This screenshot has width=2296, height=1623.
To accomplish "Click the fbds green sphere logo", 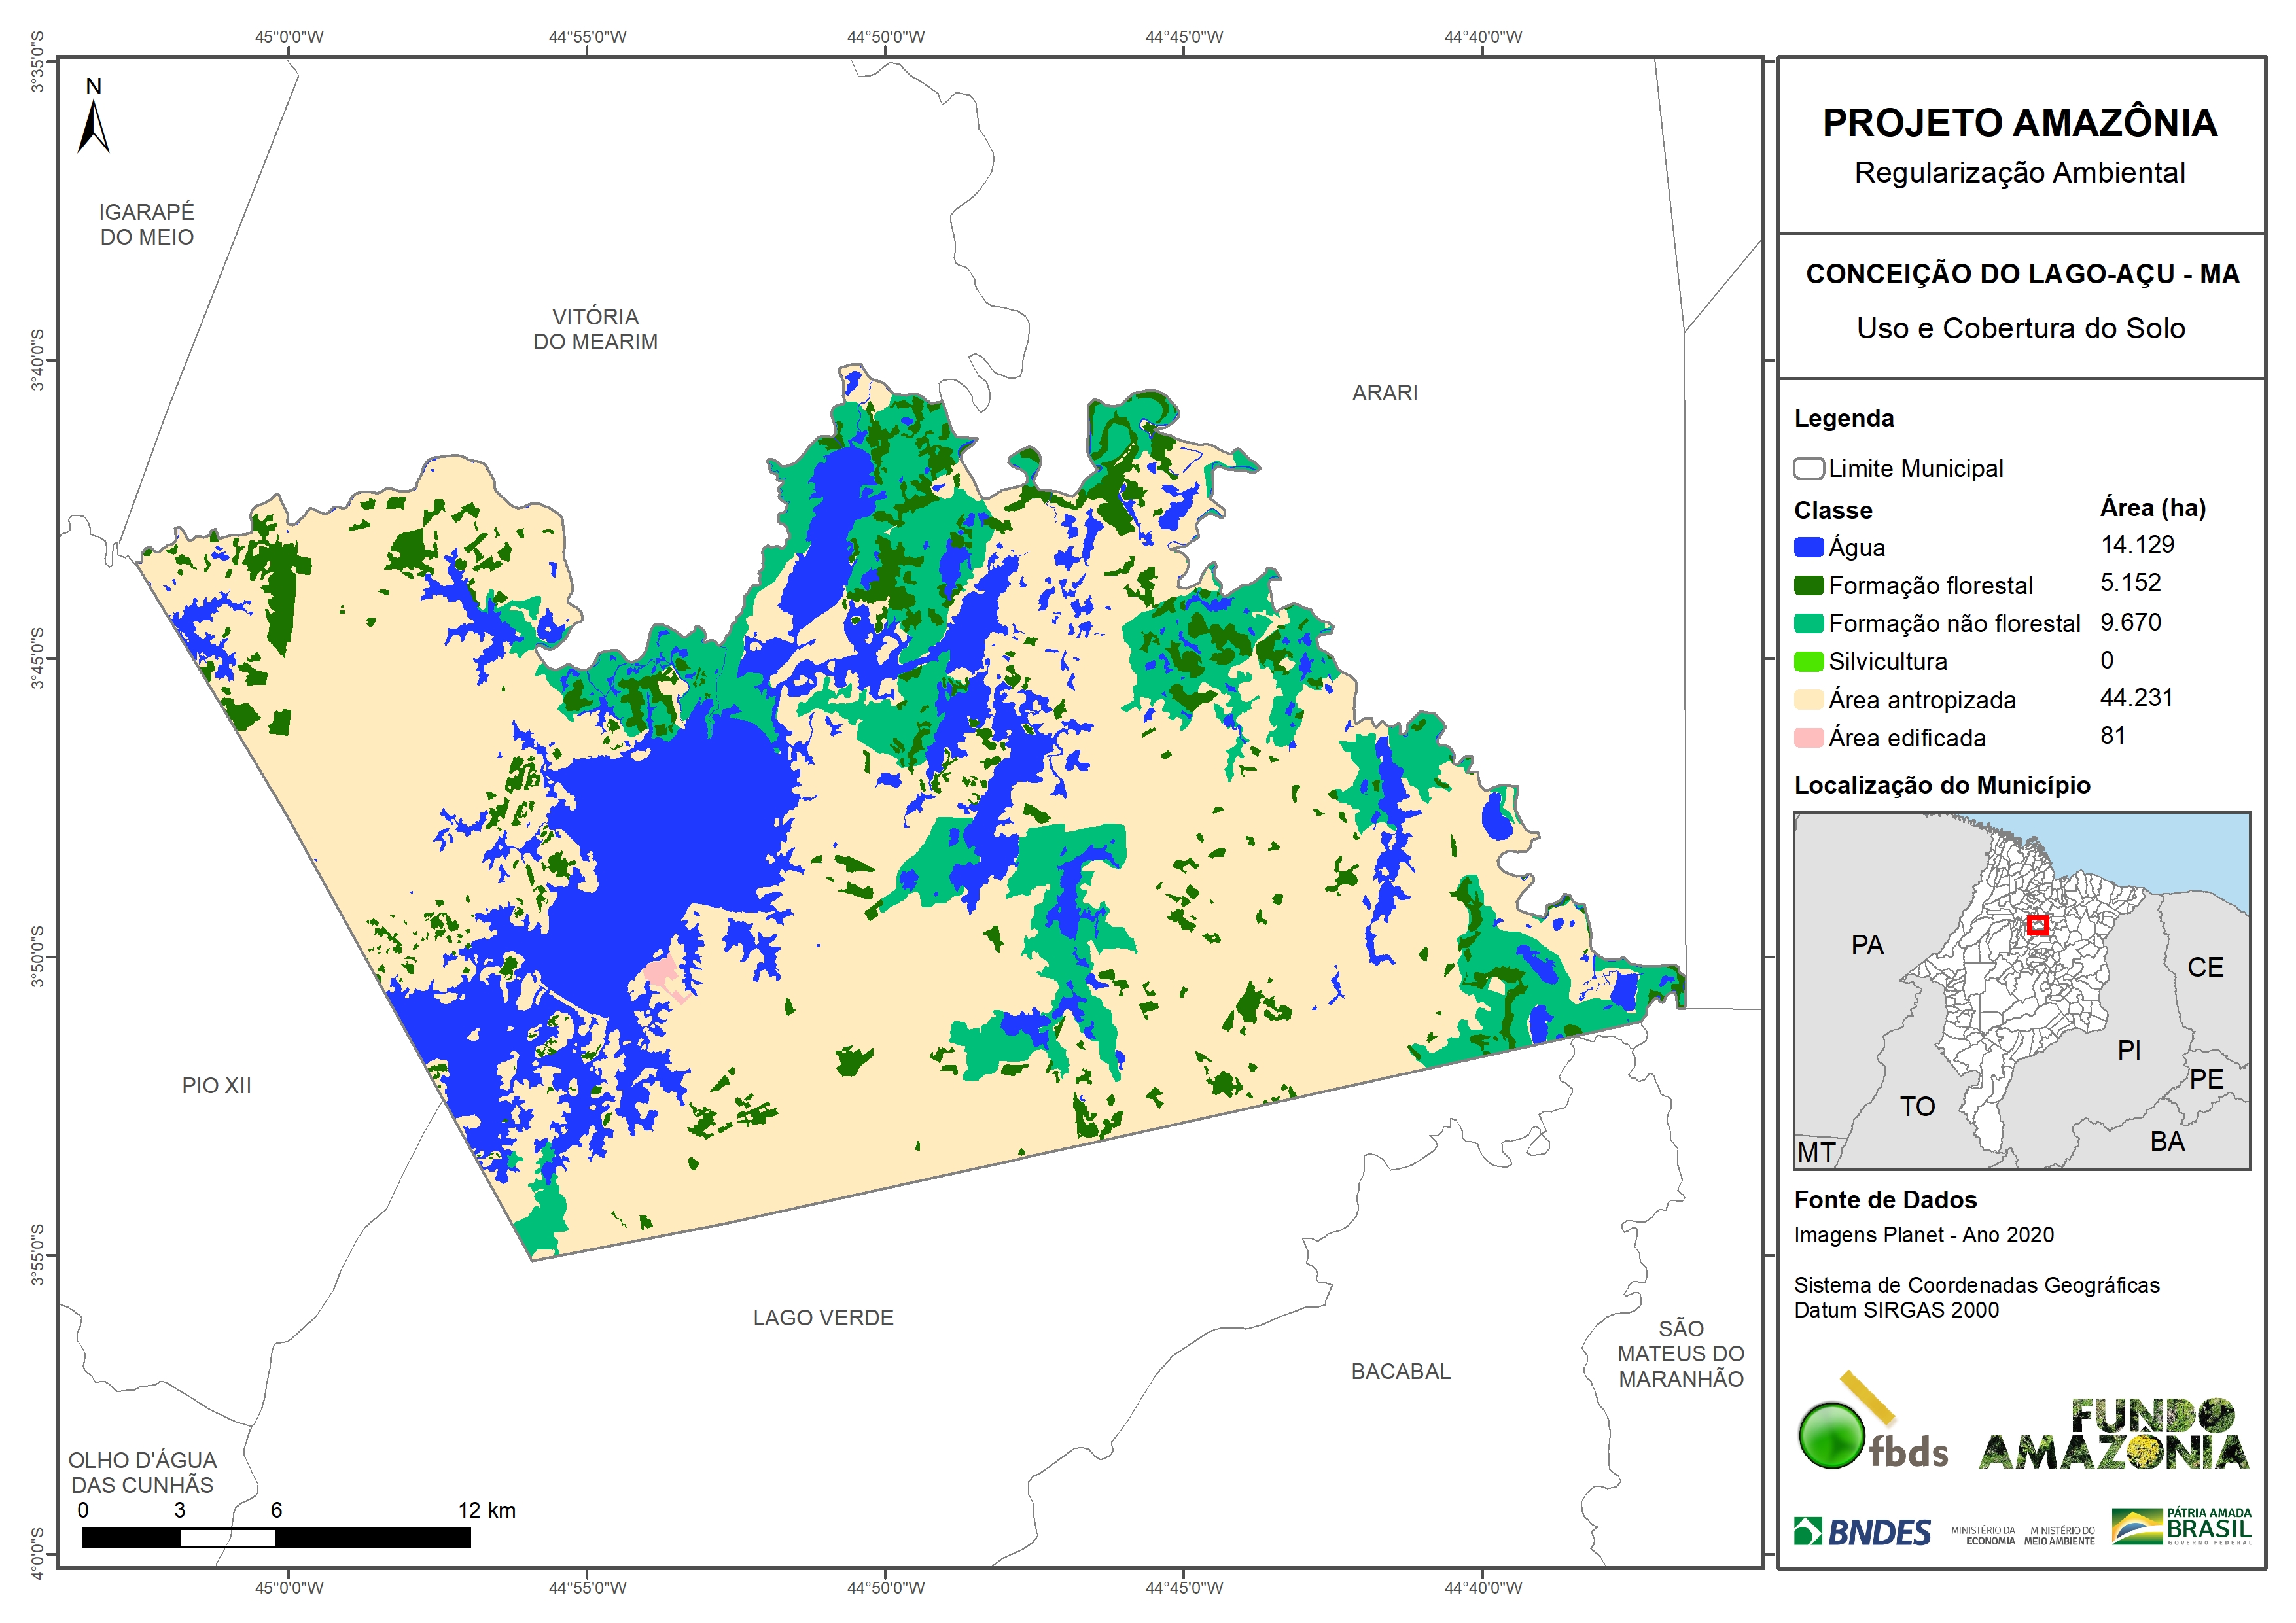I will [1832, 1436].
